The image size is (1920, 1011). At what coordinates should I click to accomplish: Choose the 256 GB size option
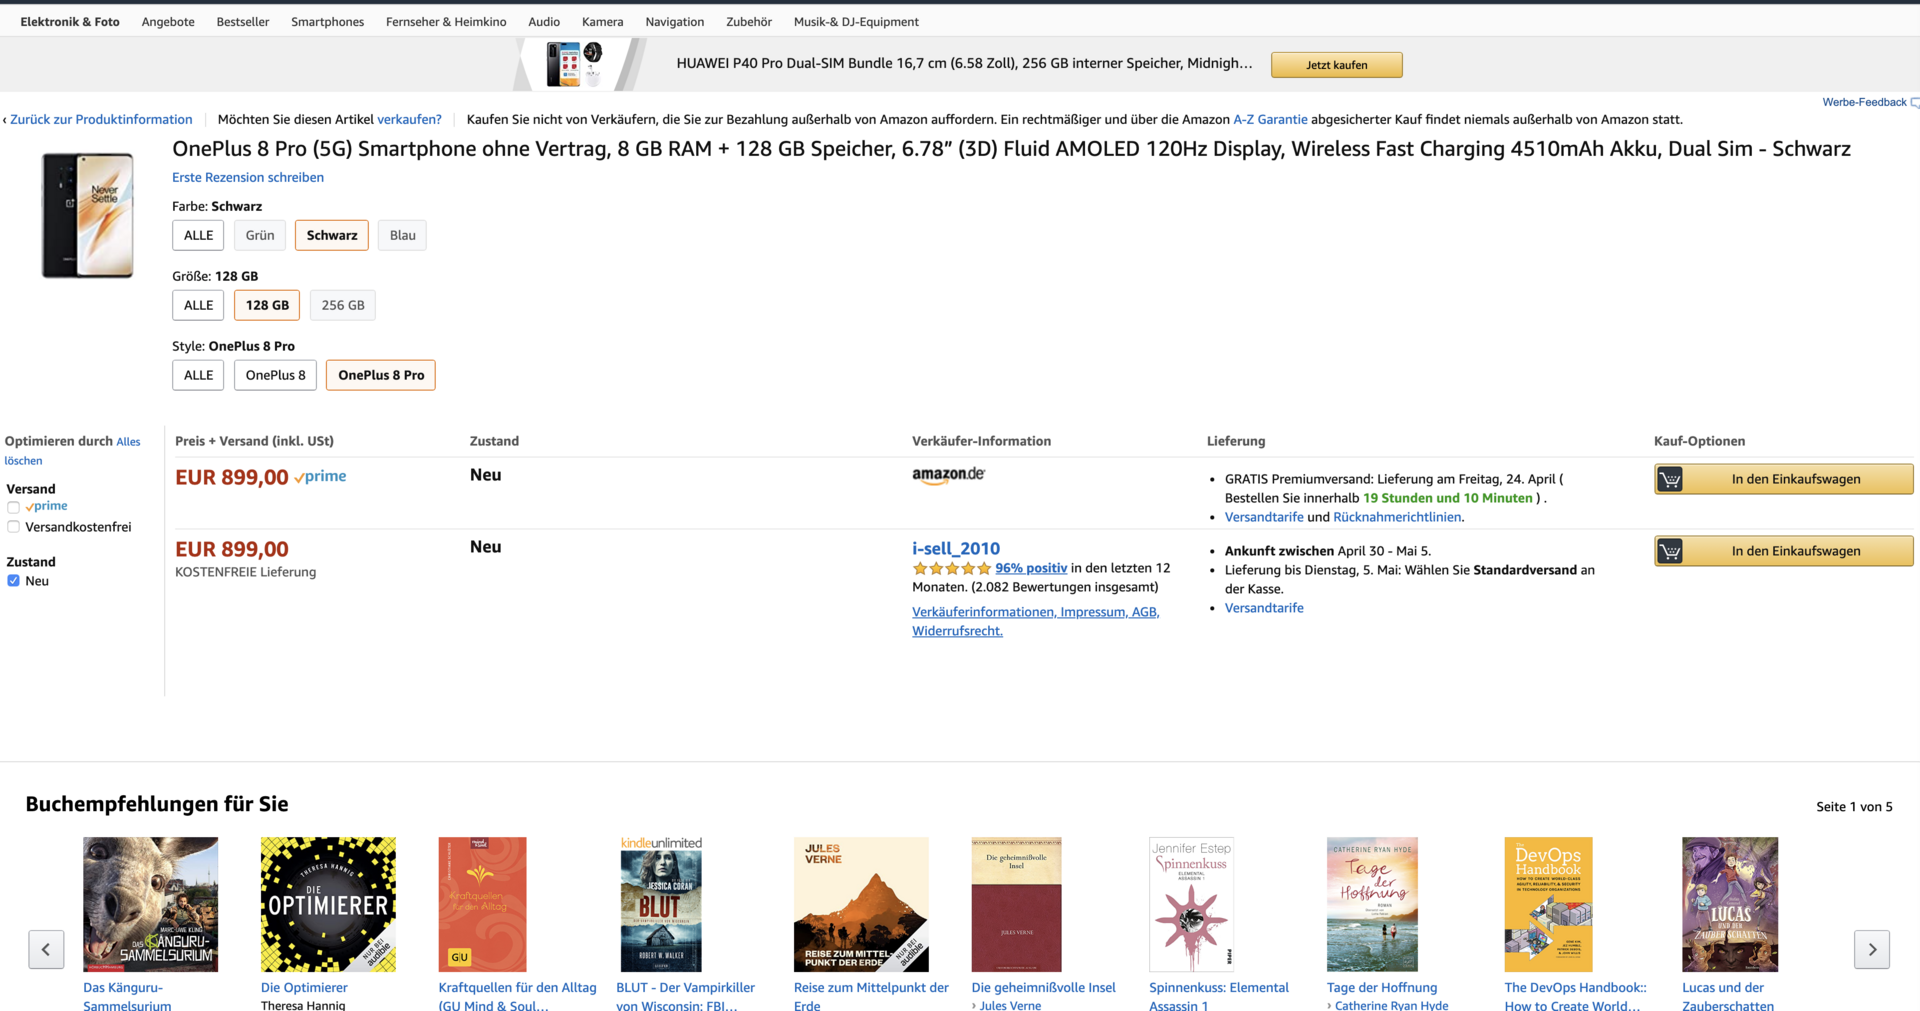coord(343,305)
